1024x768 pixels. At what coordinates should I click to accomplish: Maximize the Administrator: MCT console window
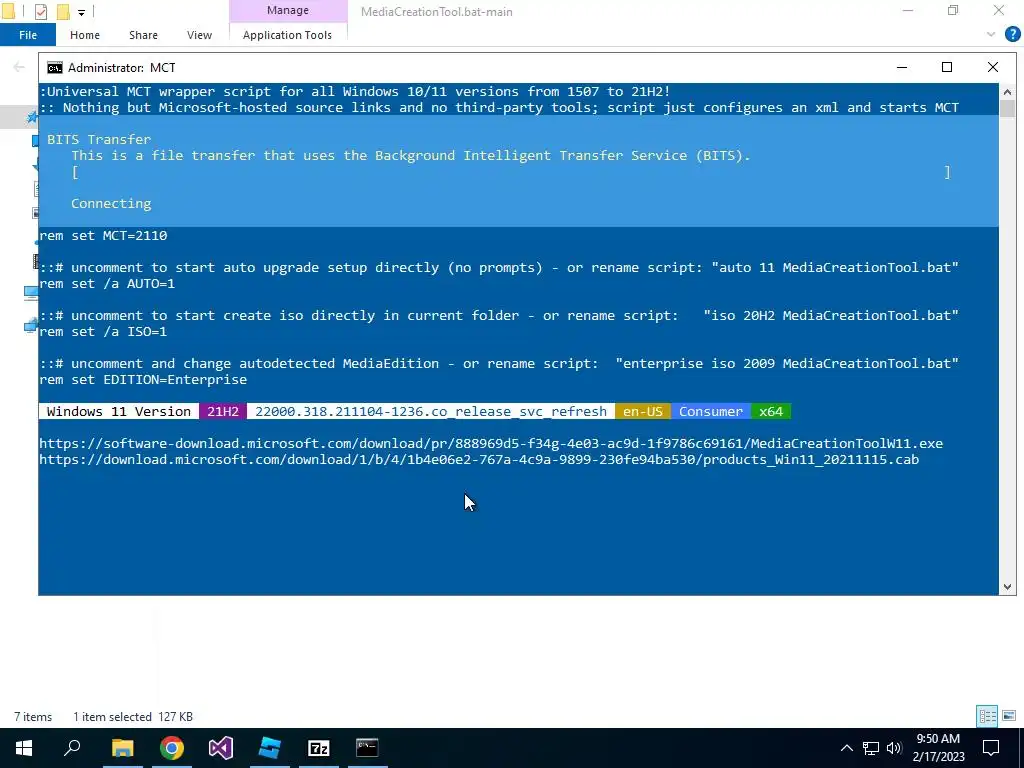point(947,67)
